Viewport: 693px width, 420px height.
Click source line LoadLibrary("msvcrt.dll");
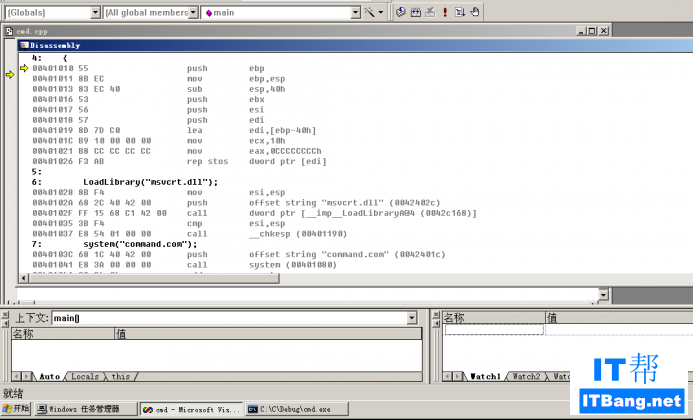pyautogui.click(x=151, y=182)
